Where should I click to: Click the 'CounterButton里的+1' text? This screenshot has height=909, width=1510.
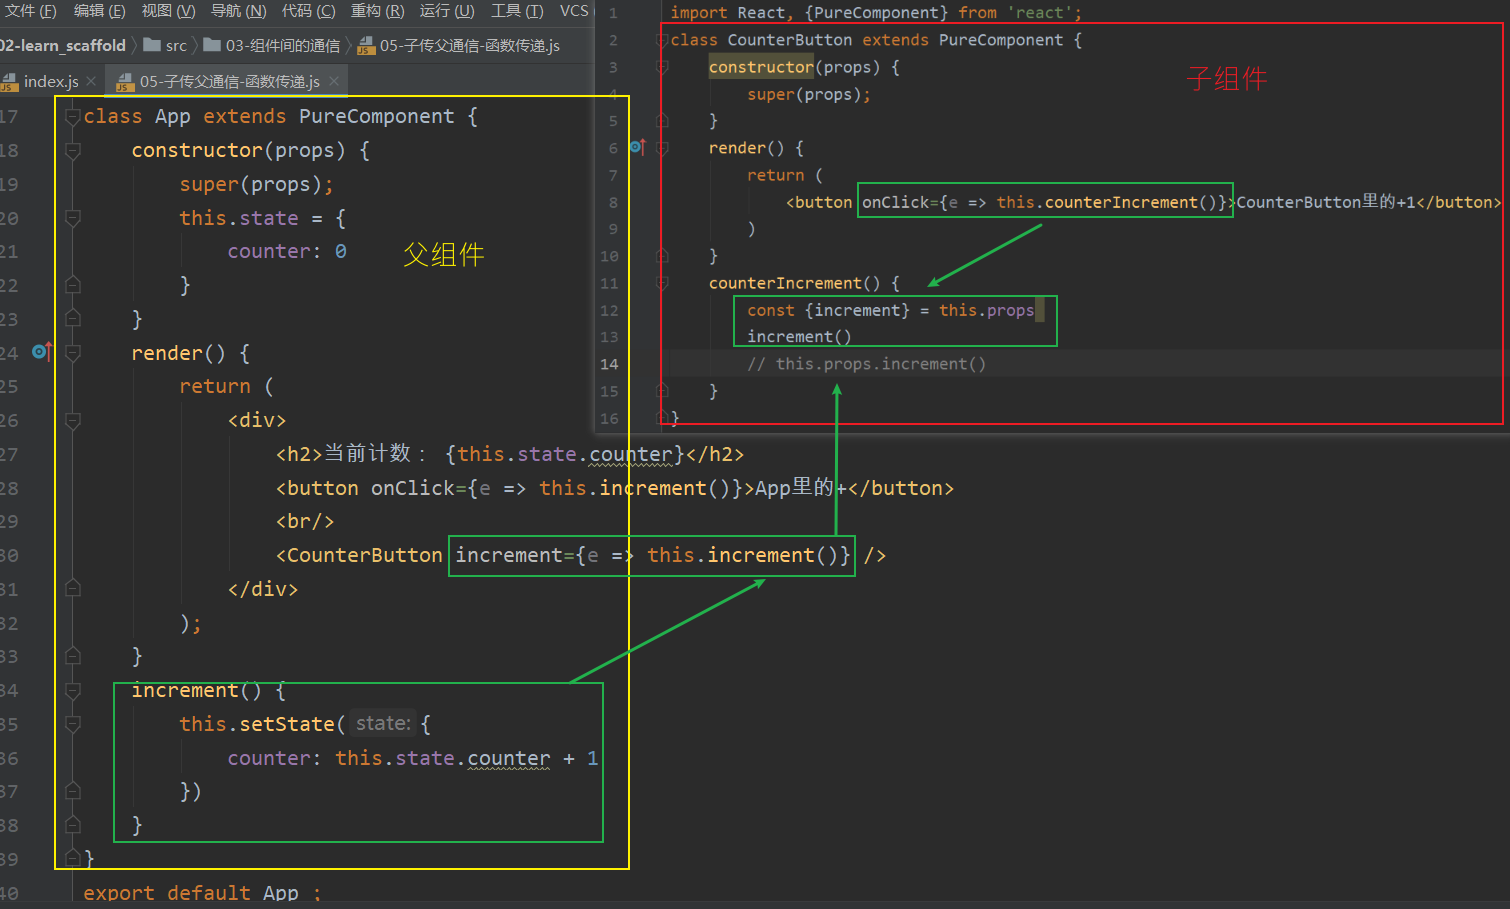pyautogui.click(x=1326, y=202)
